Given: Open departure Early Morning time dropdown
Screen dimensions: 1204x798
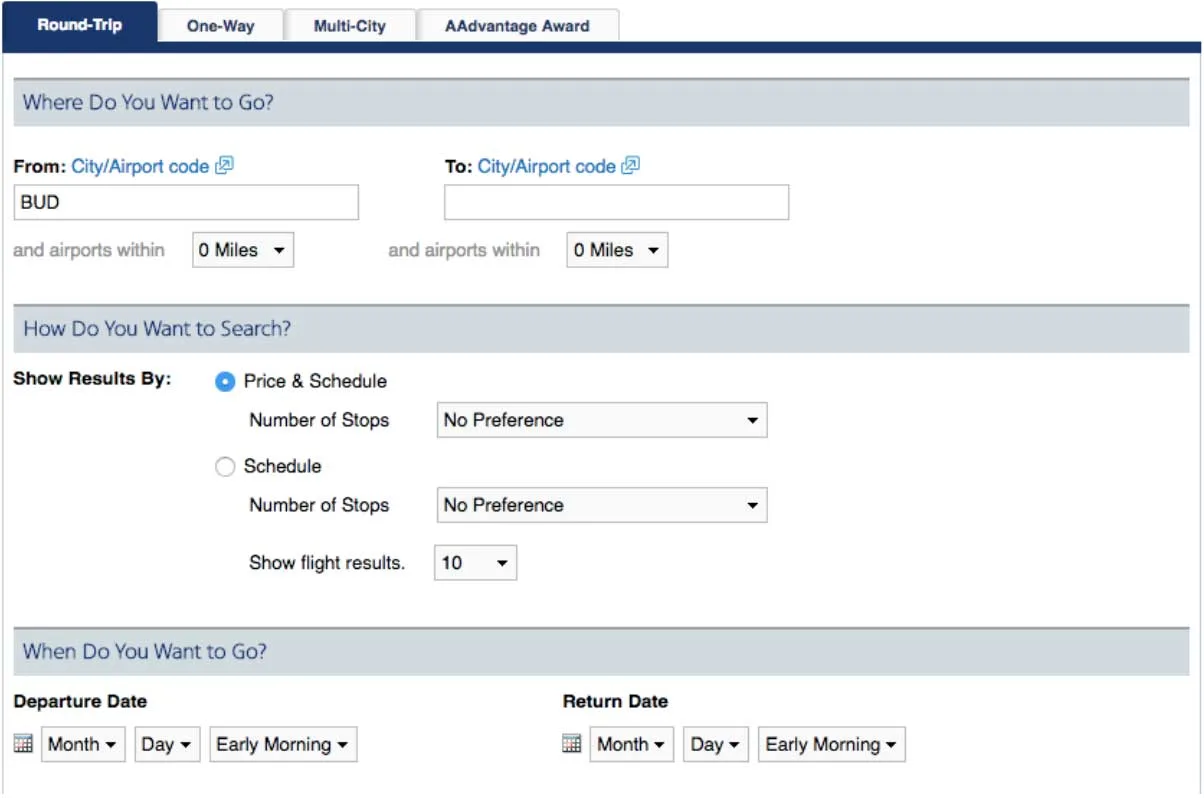Looking at the screenshot, I should (x=282, y=744).
